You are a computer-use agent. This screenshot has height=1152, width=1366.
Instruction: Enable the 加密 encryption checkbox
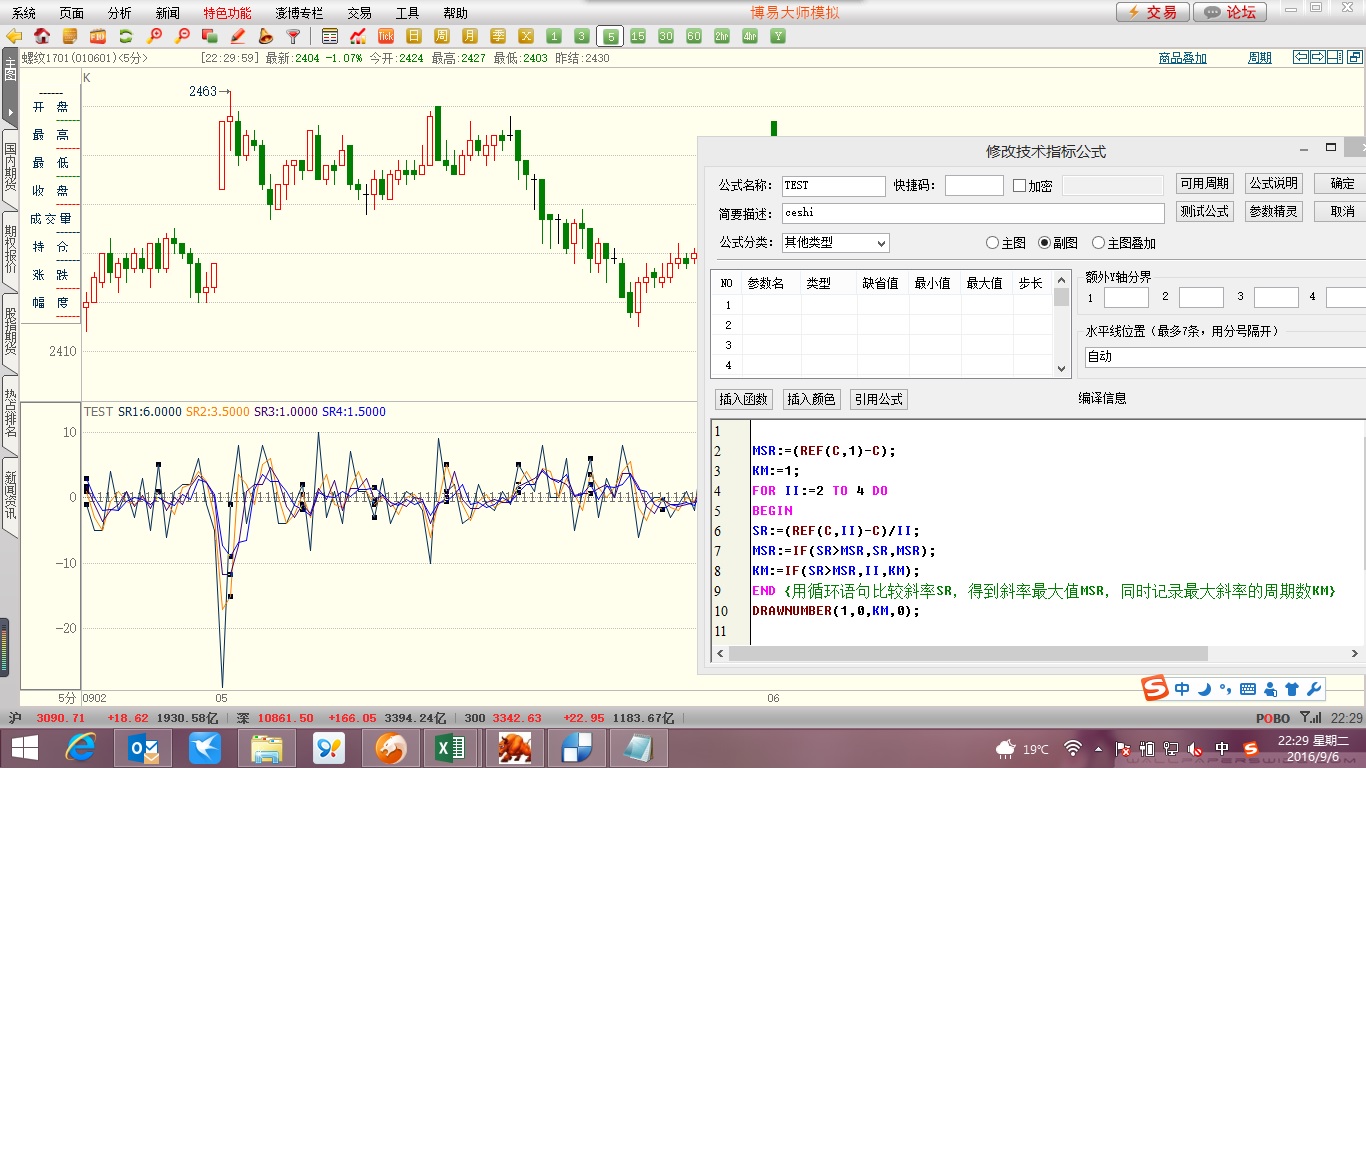tap(1019, 186)
